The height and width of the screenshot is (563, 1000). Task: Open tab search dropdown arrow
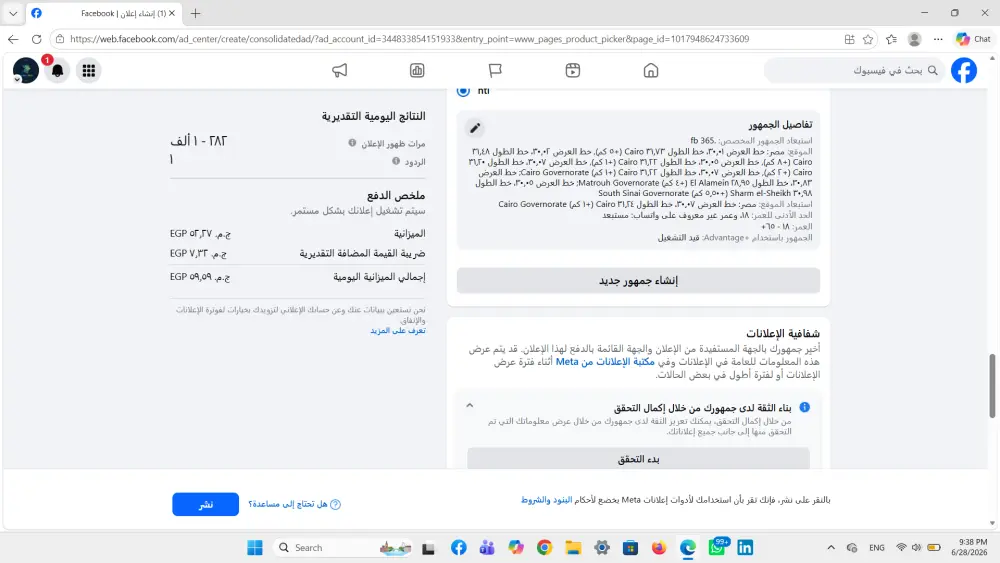(13, 13)
